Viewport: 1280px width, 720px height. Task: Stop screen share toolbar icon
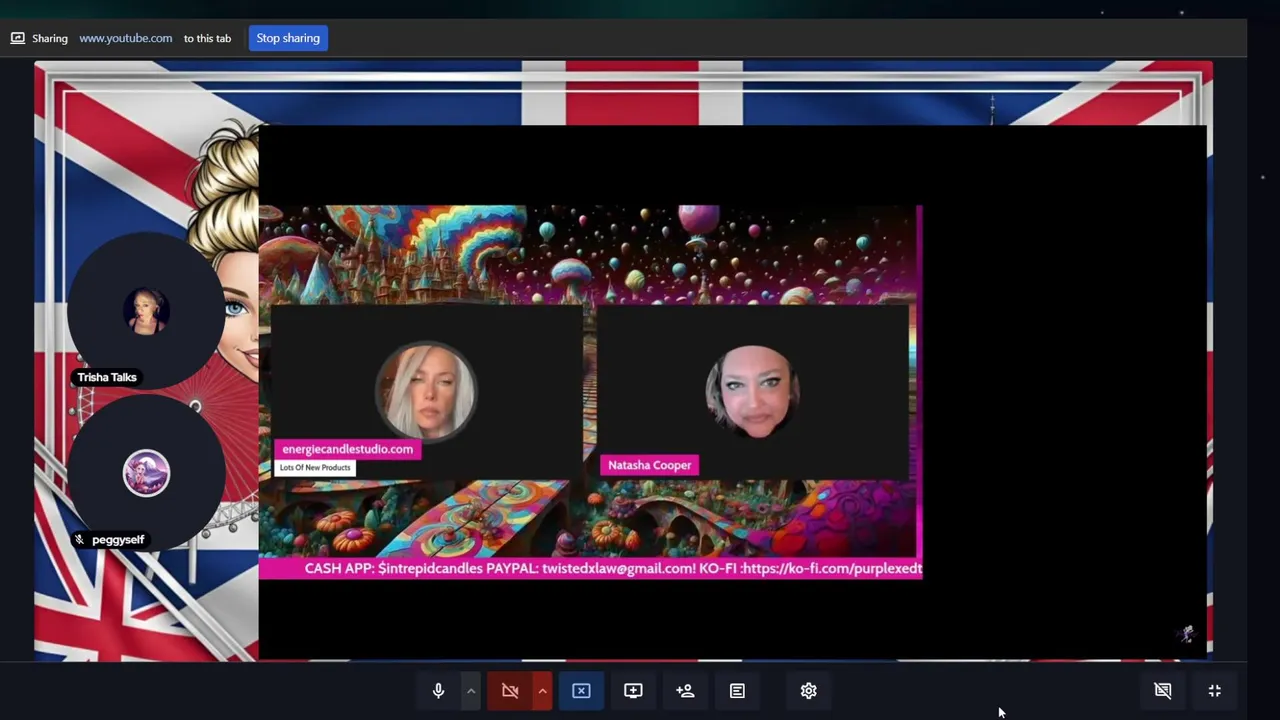click(x=581, y=691)
